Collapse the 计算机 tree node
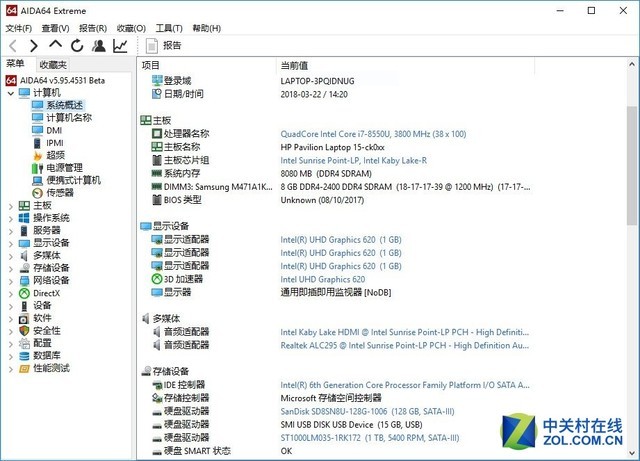Screen dimensions: 640x461 coord(10,93)
